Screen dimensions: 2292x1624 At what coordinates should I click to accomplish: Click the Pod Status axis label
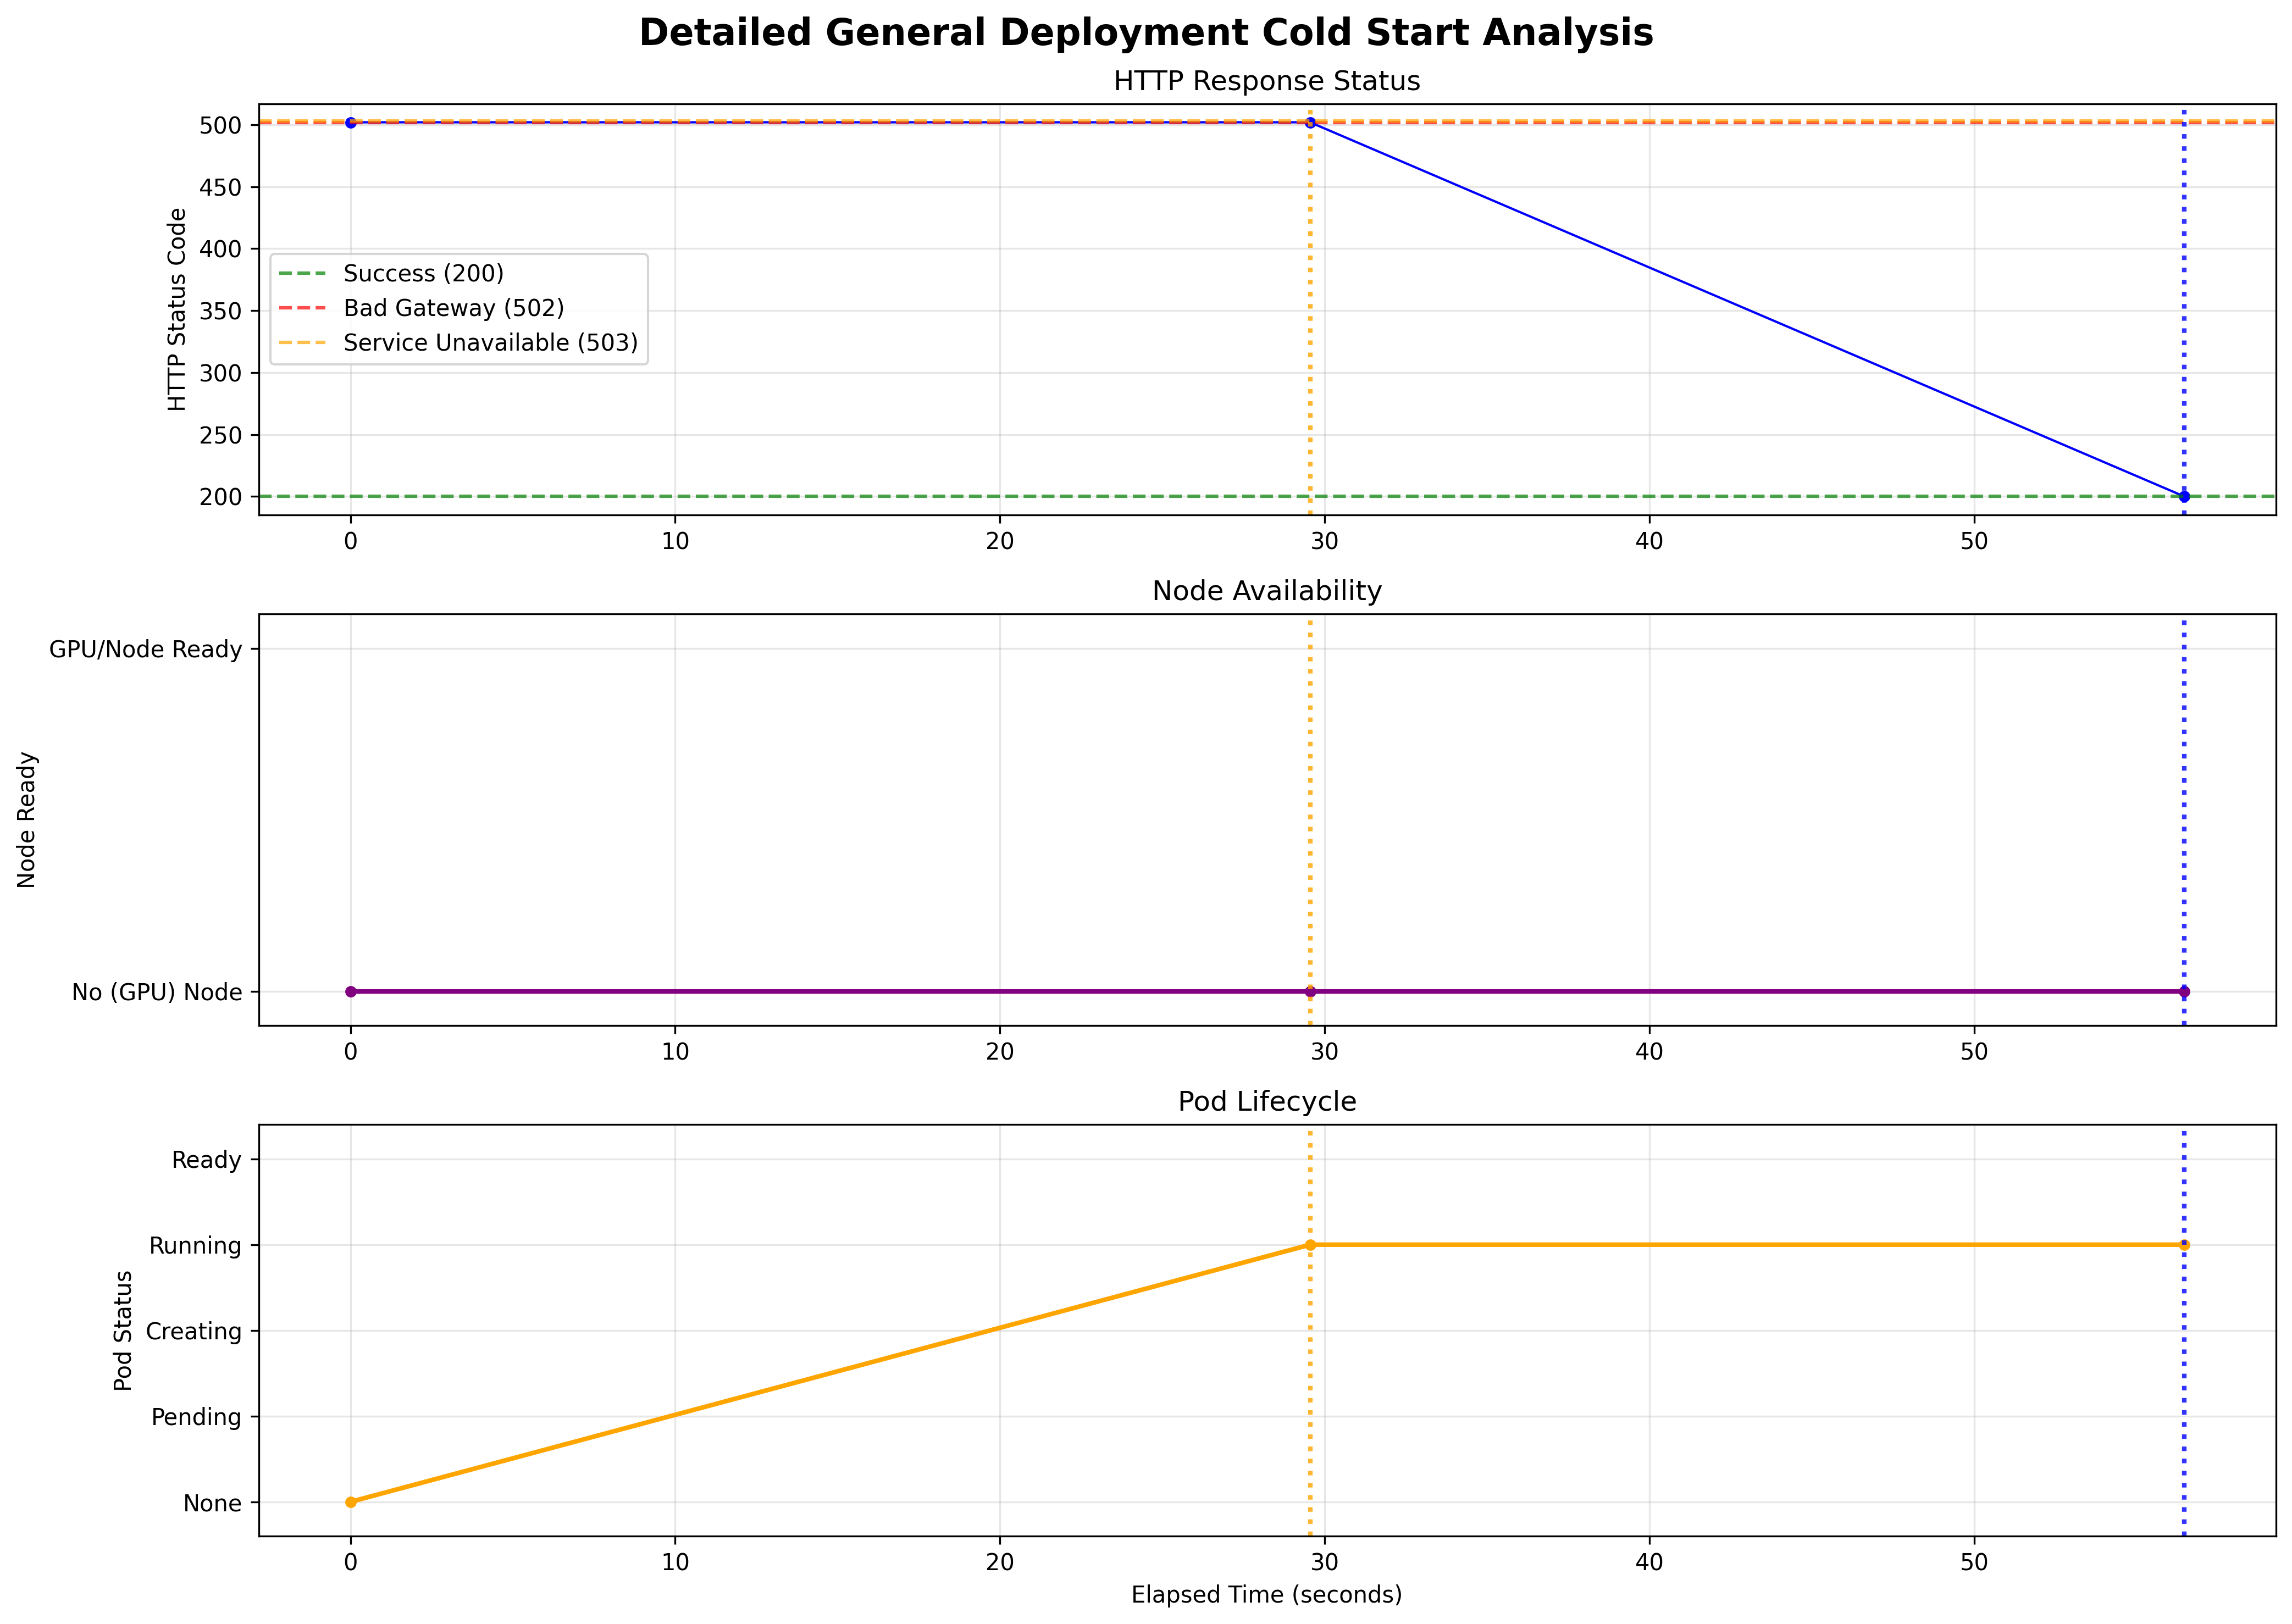point(122,1330)
